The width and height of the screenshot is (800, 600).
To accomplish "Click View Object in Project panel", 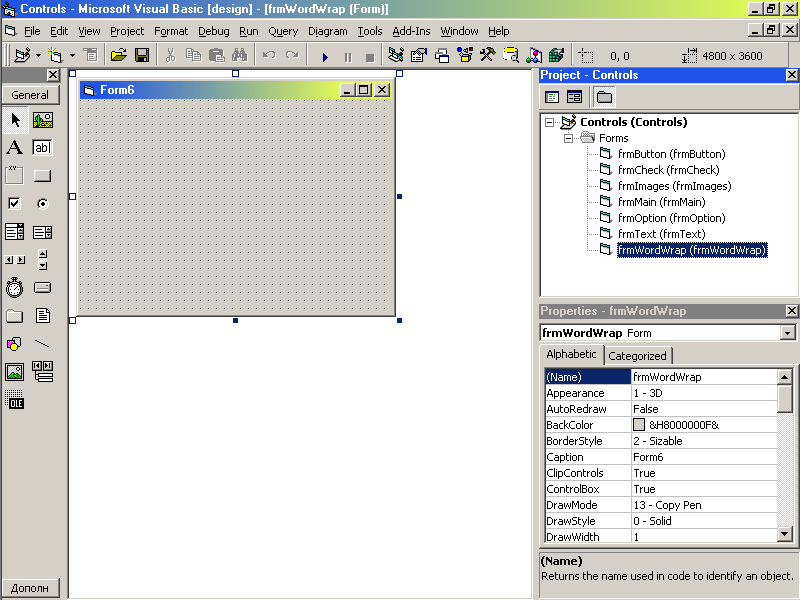I will [x=574, y=97].
